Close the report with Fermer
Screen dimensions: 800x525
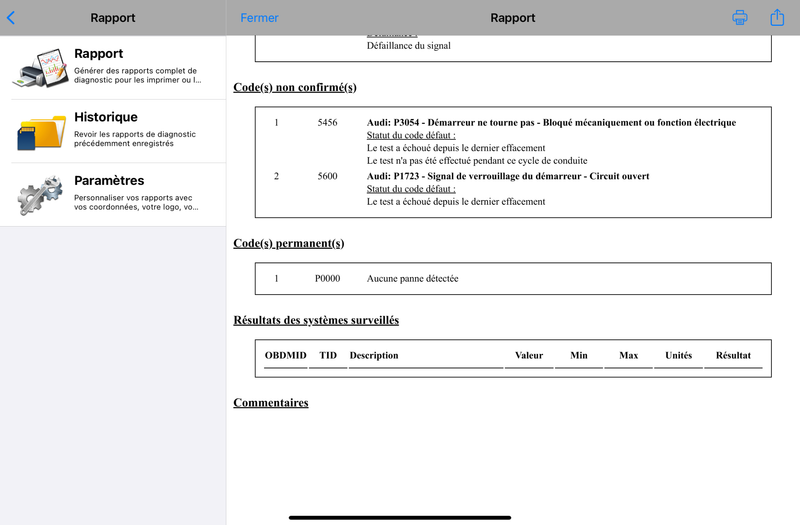pos(259,18)
